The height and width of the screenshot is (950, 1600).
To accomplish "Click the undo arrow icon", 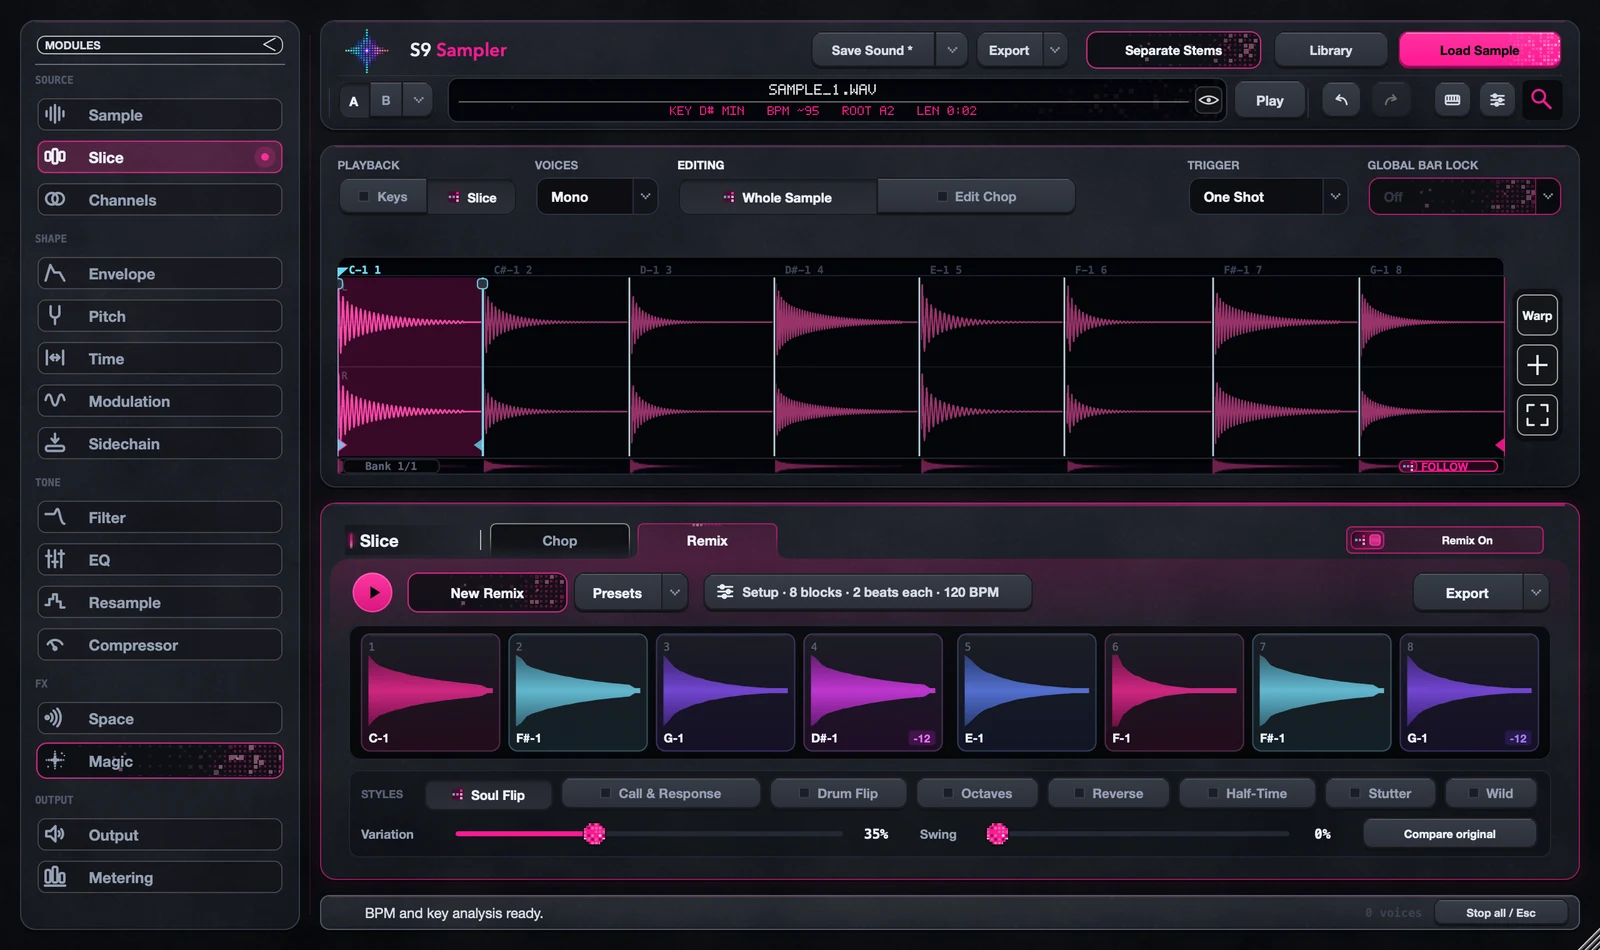I will click(1341, 100).
